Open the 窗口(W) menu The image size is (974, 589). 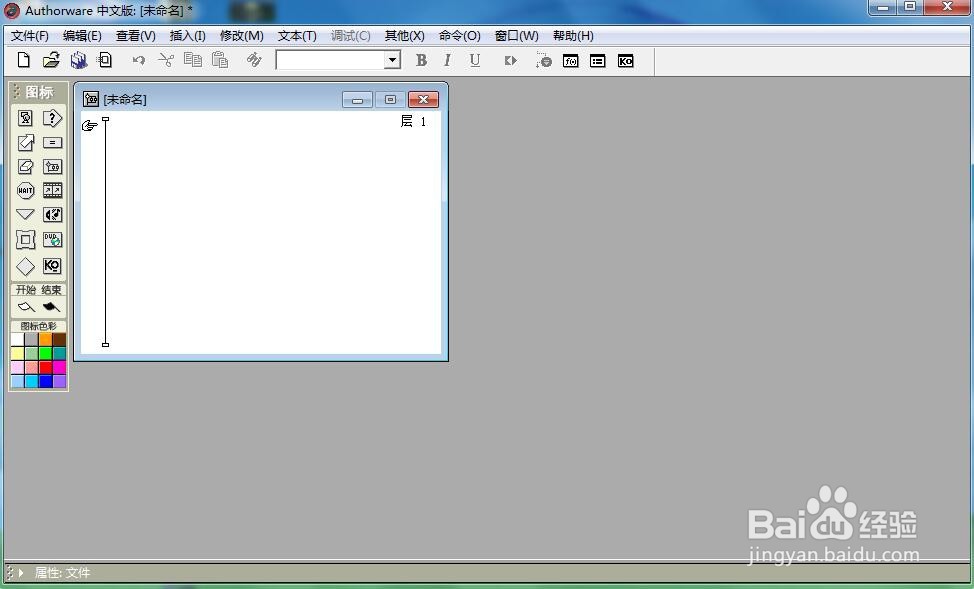(x=516, y=36)
